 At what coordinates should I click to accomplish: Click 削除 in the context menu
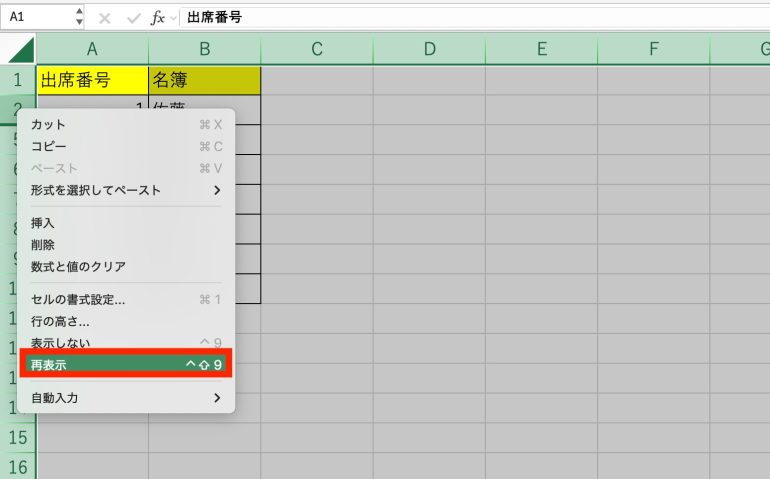[43, 245]
